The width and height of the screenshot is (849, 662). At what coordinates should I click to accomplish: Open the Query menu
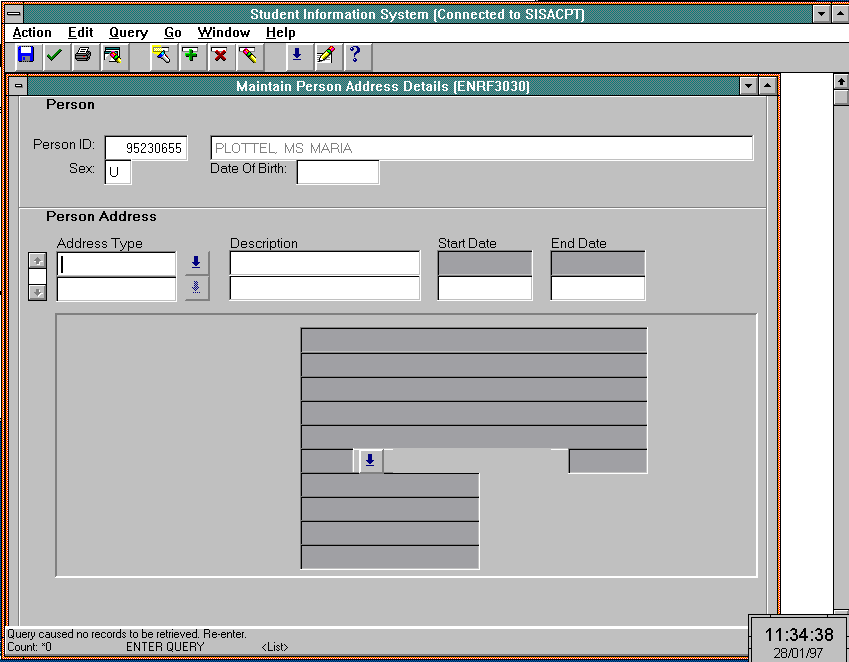coord(128,33)
